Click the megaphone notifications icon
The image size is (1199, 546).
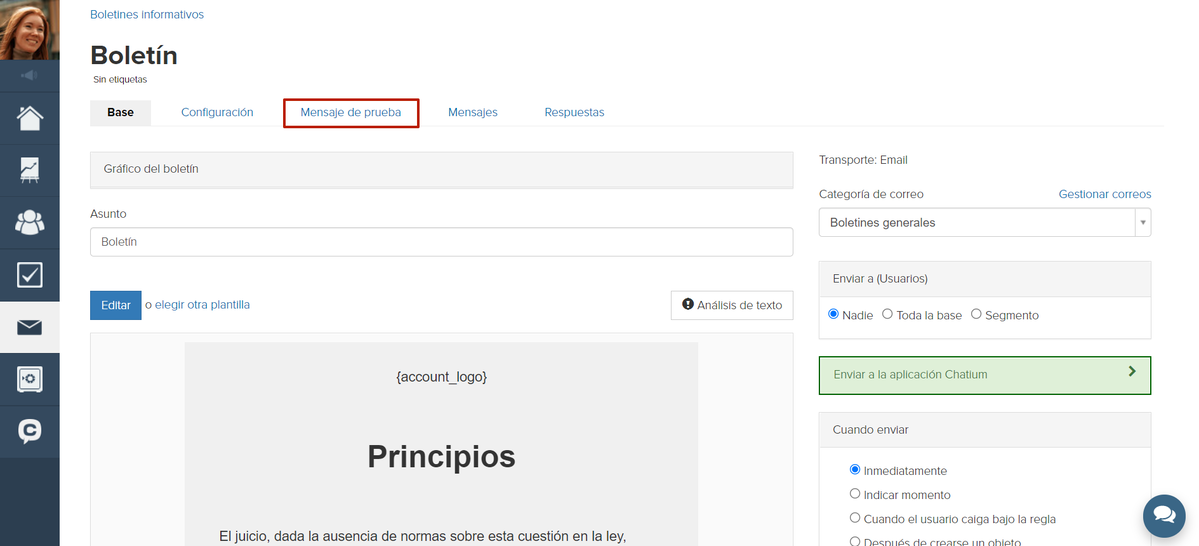tap(29, 75)
